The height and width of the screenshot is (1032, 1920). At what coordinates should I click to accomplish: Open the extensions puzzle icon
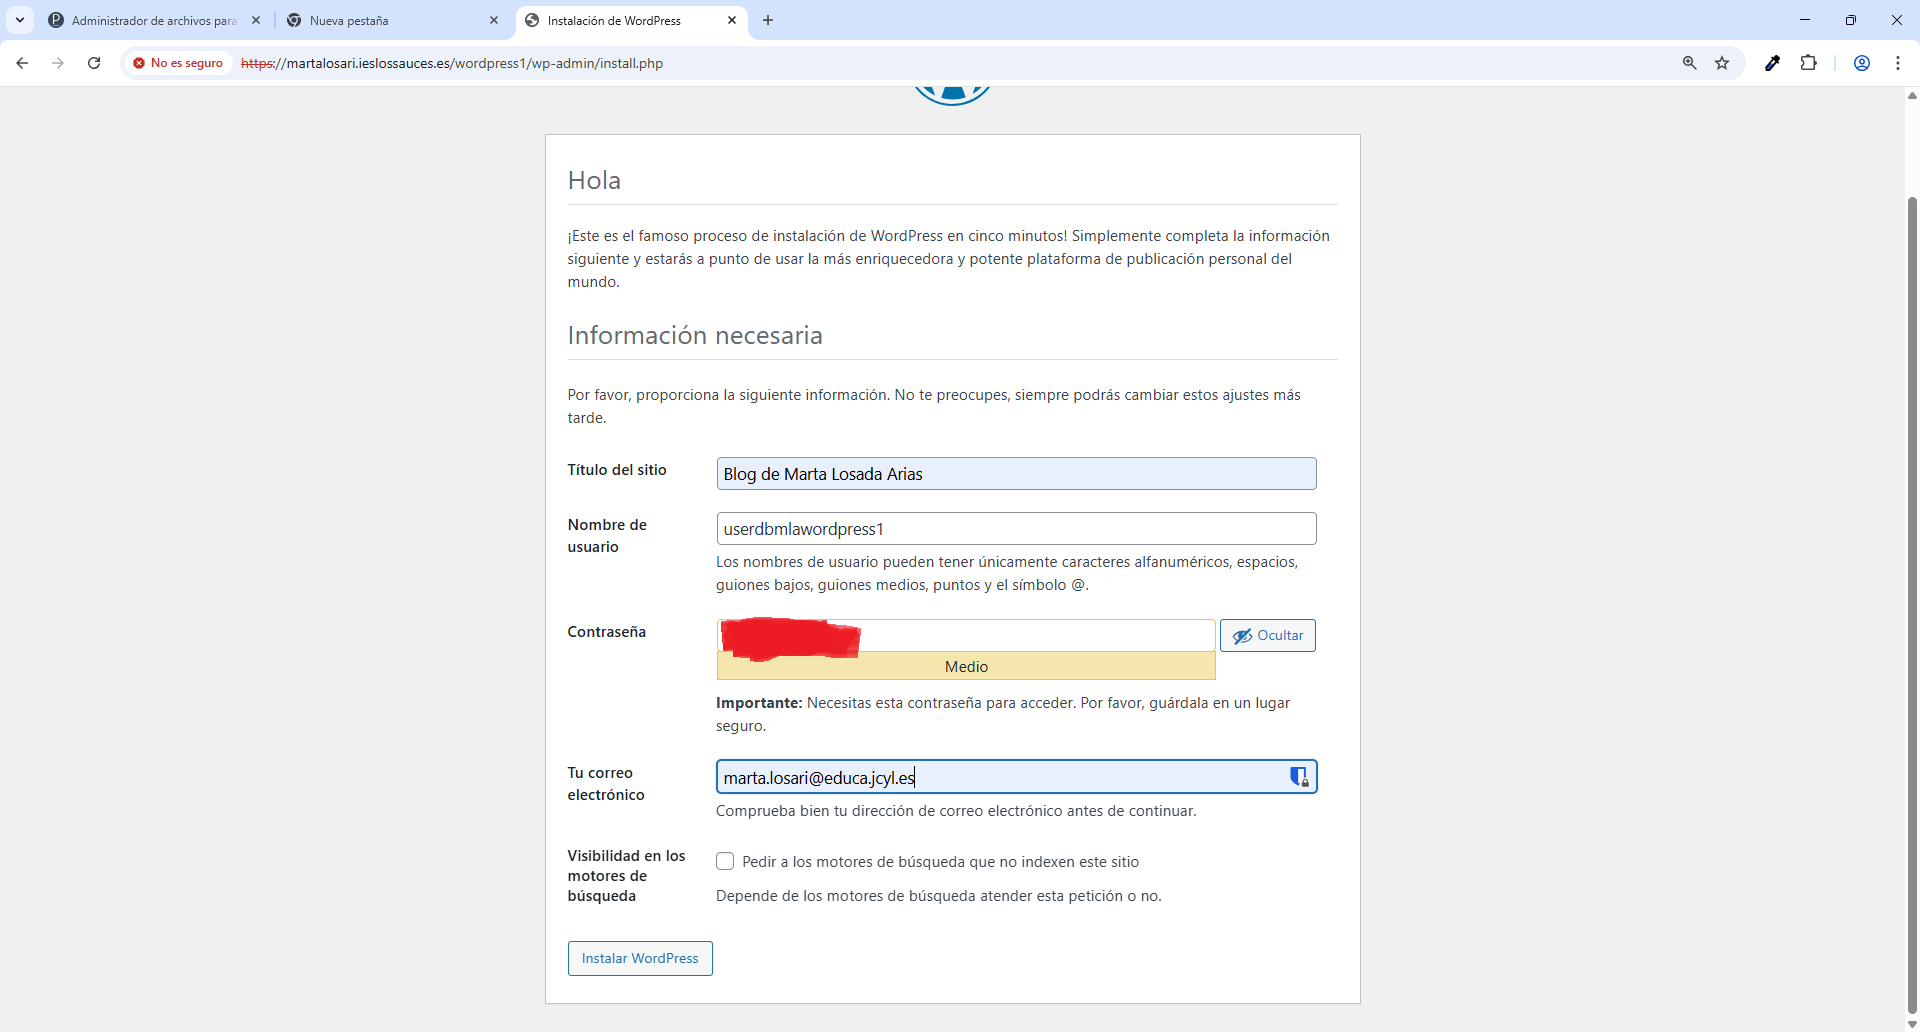[1808, 63]
